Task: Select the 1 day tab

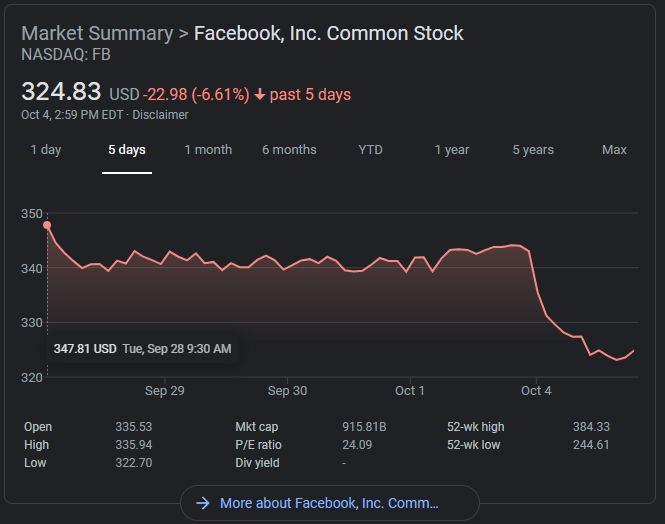Action: pyautogui.click(x=46, y=150)
